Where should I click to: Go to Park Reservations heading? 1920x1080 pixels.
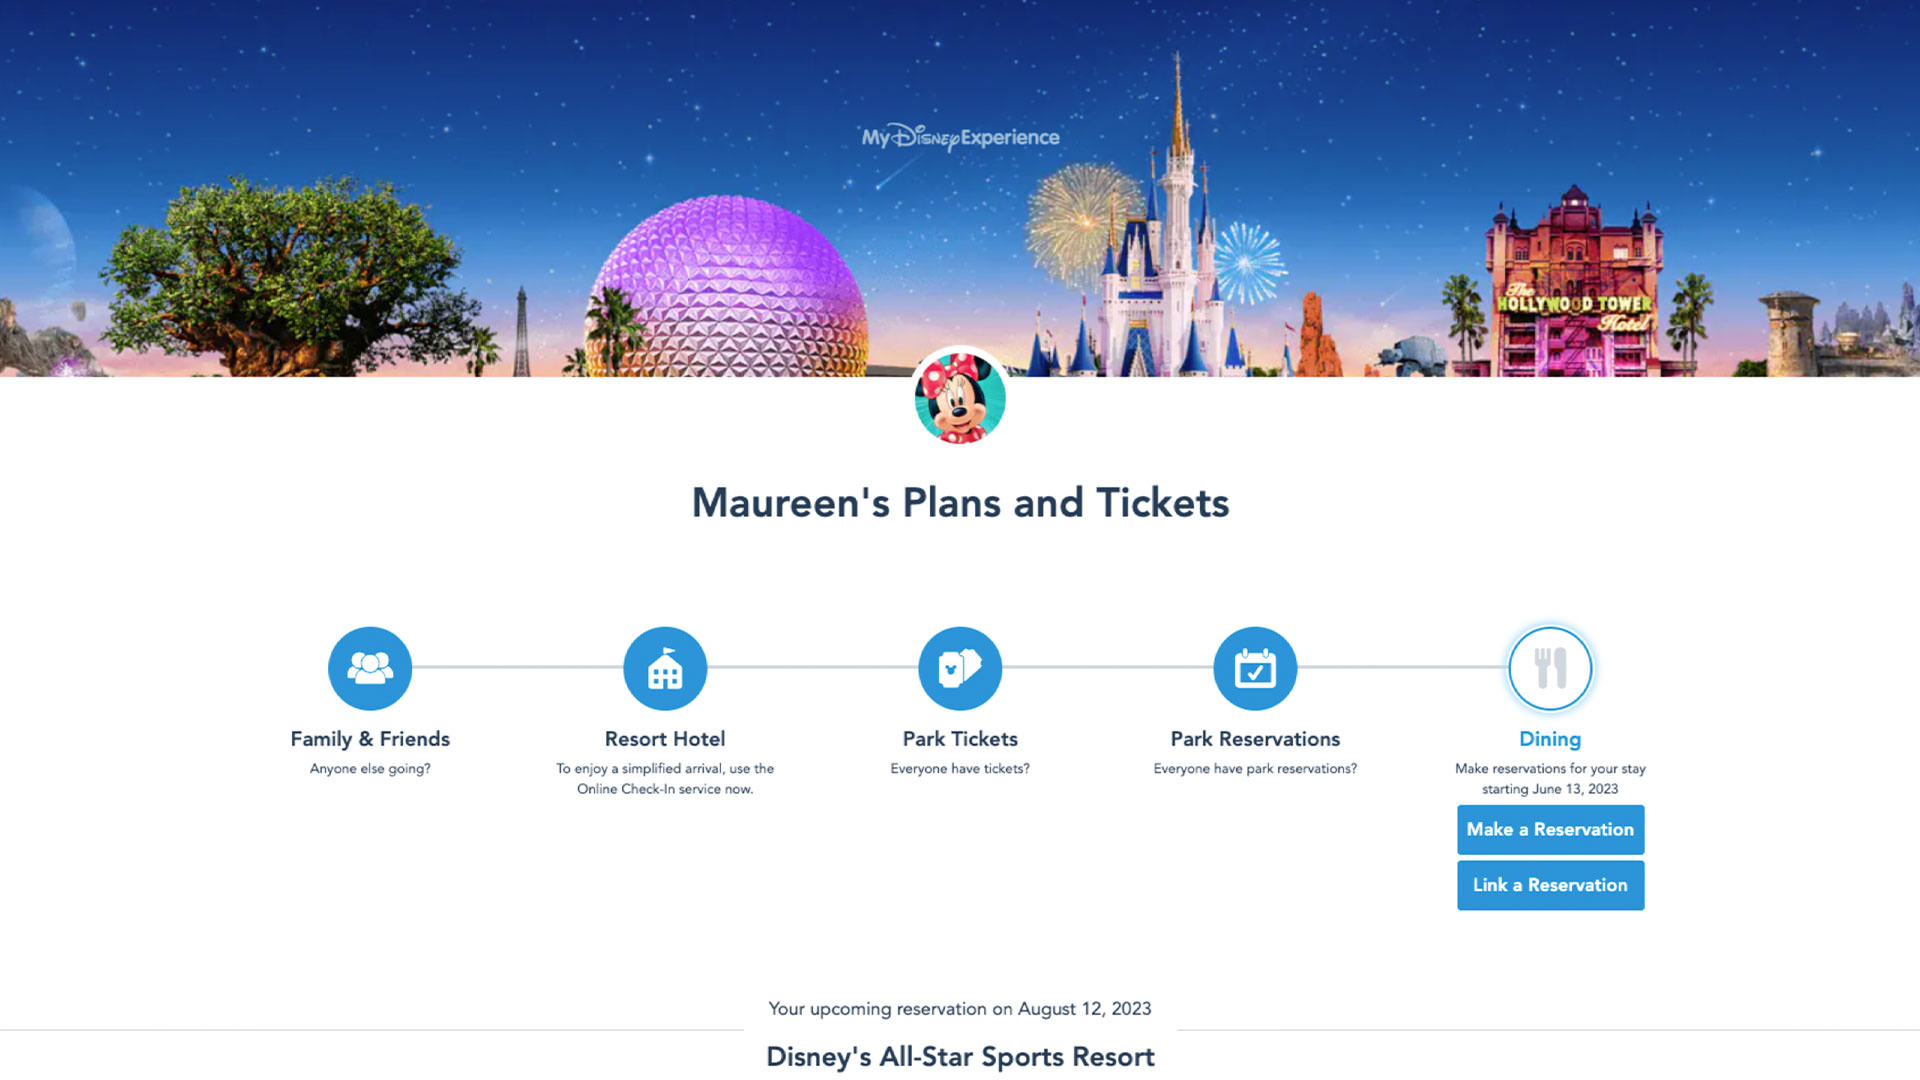pyautogui.click(x=1255, y=739)
